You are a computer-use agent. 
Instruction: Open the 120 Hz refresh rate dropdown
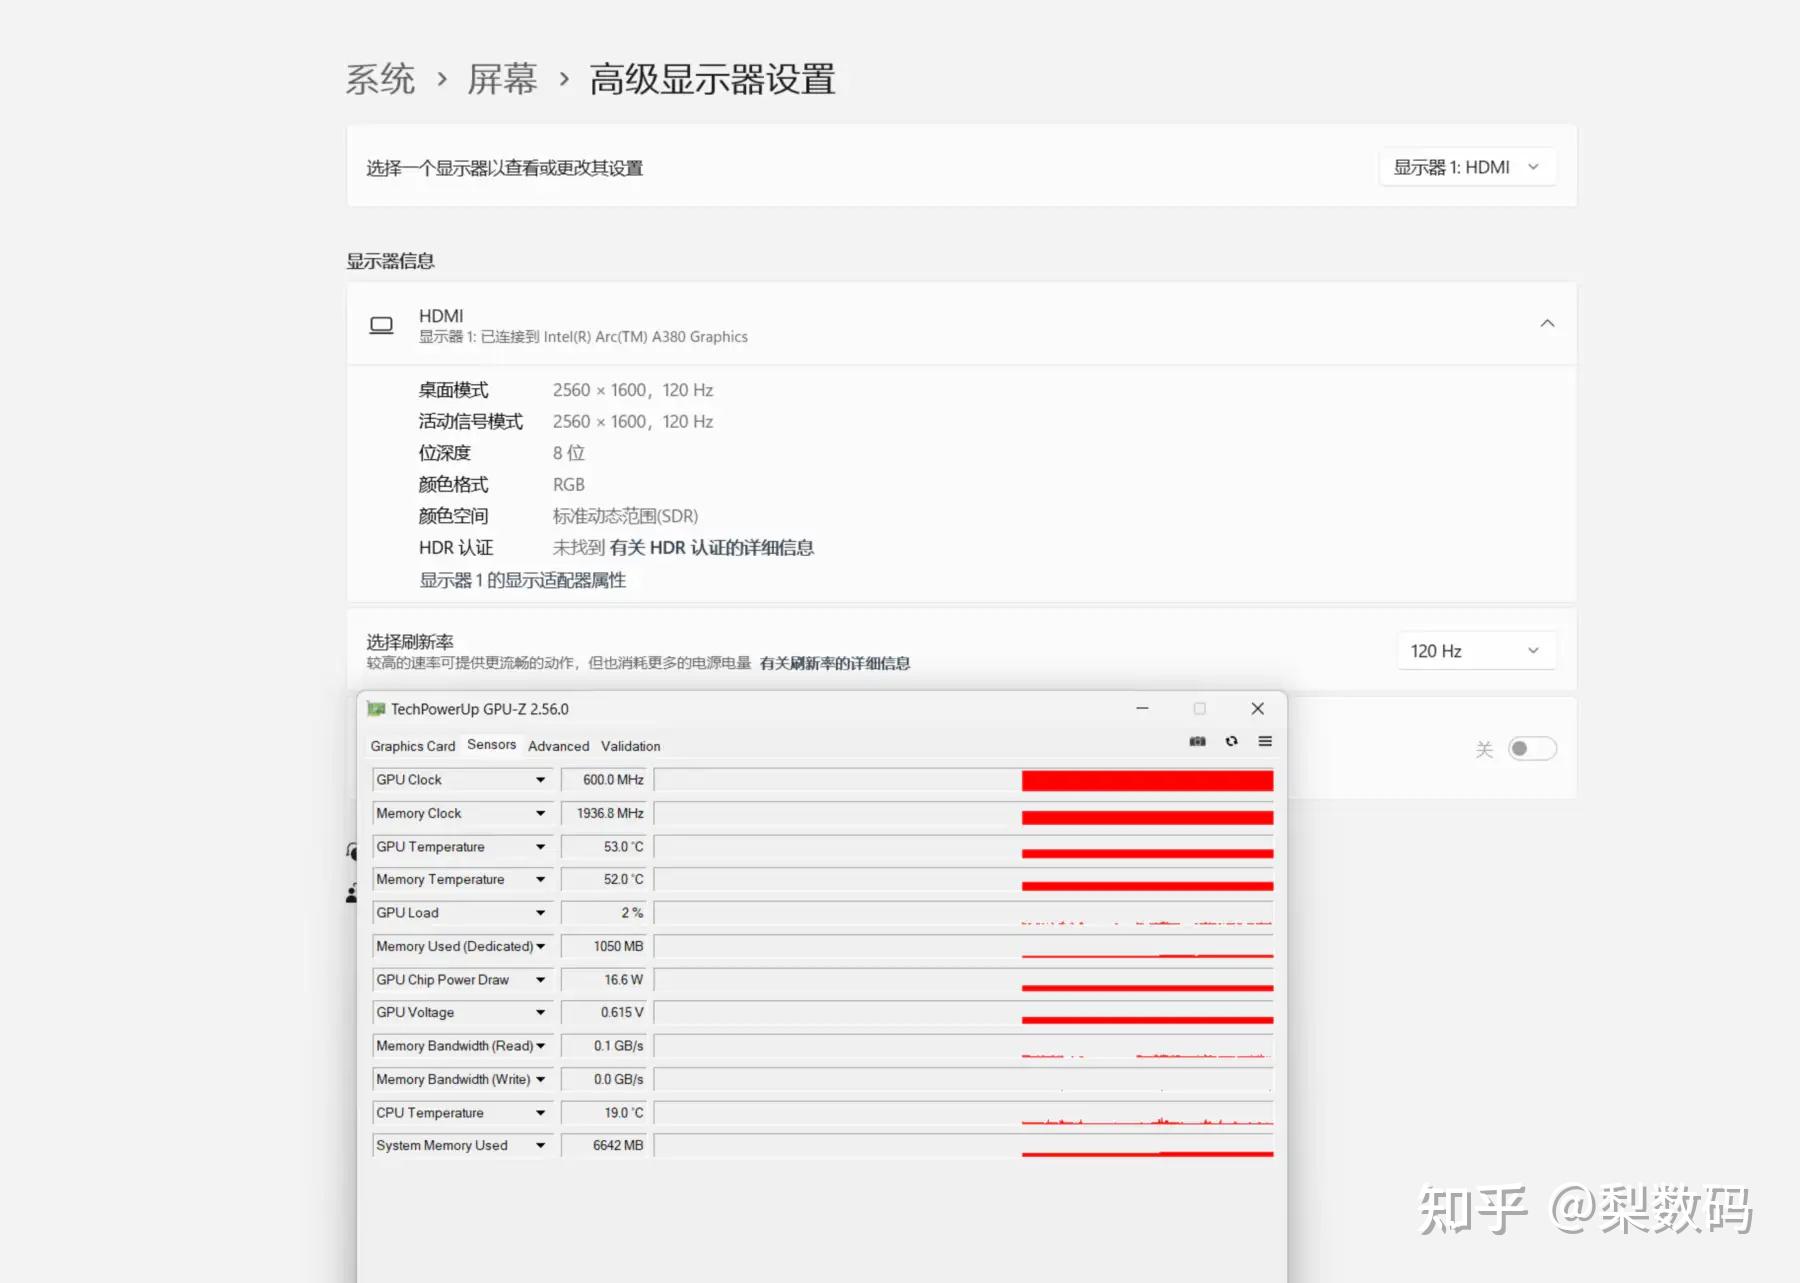click(1476, 650)
